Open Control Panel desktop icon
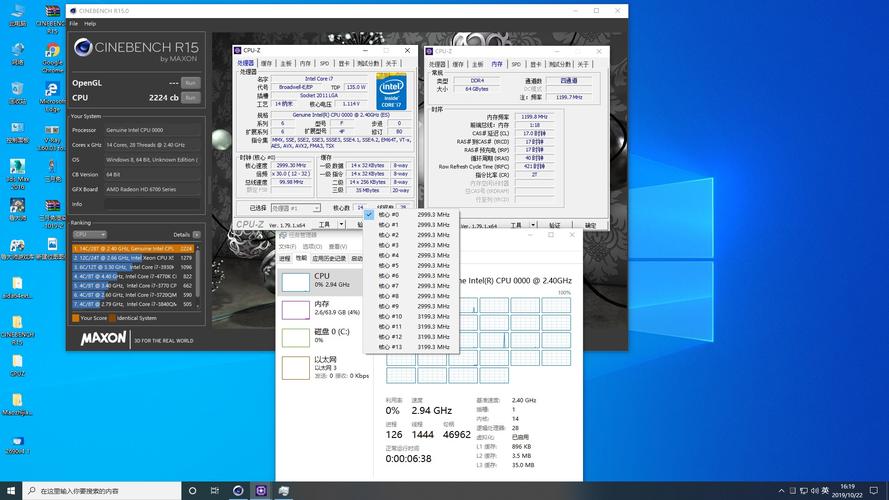 pos(18,133)
